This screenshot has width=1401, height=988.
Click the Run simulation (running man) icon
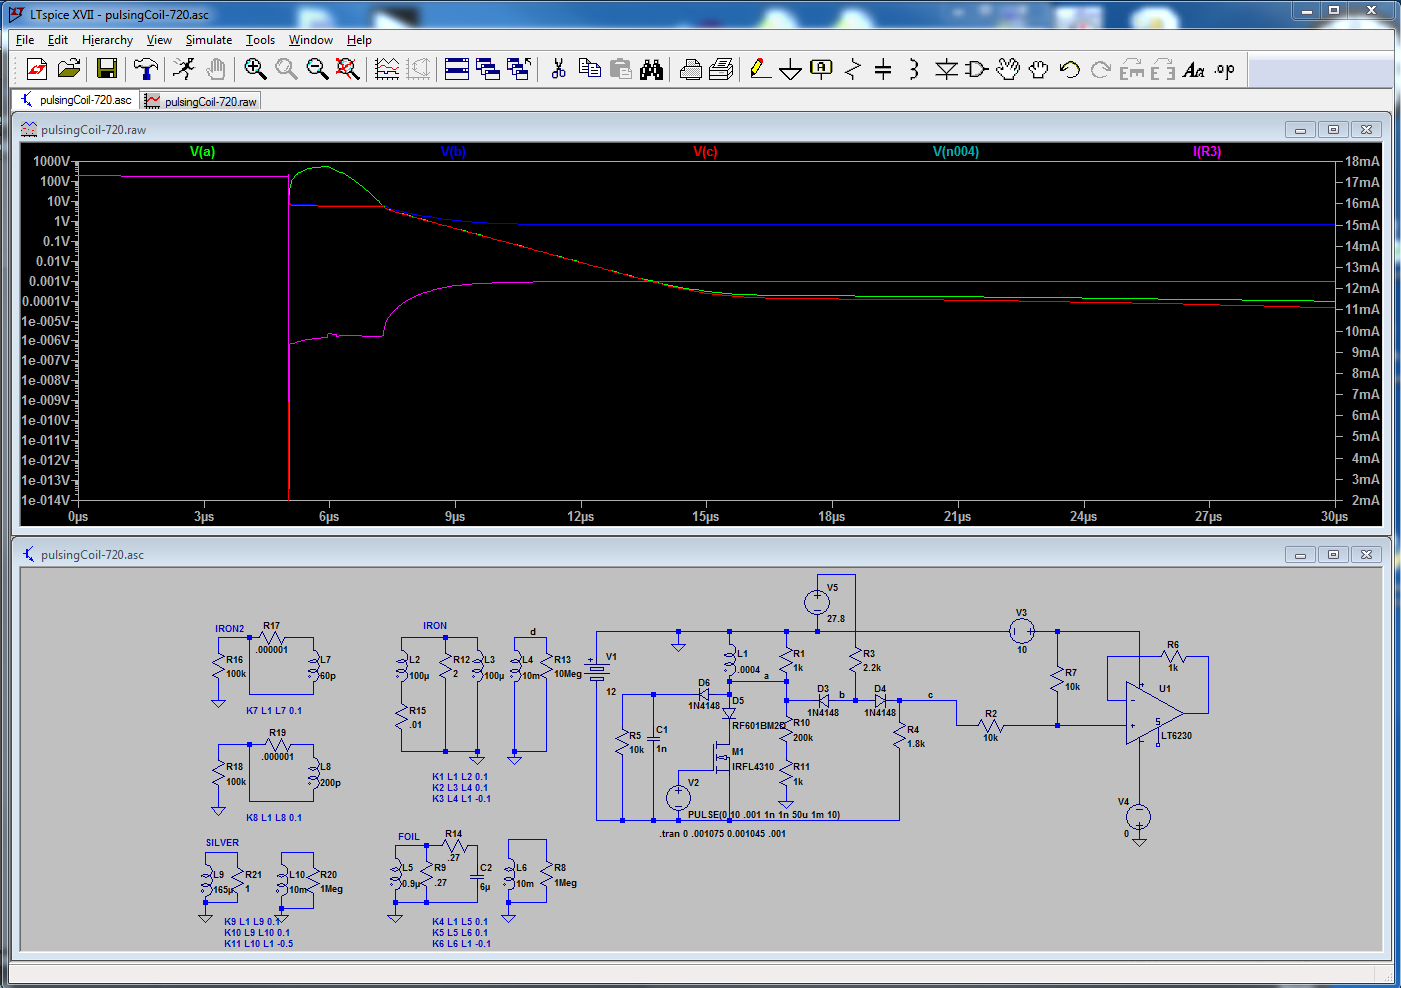click(x=184, y=68)
